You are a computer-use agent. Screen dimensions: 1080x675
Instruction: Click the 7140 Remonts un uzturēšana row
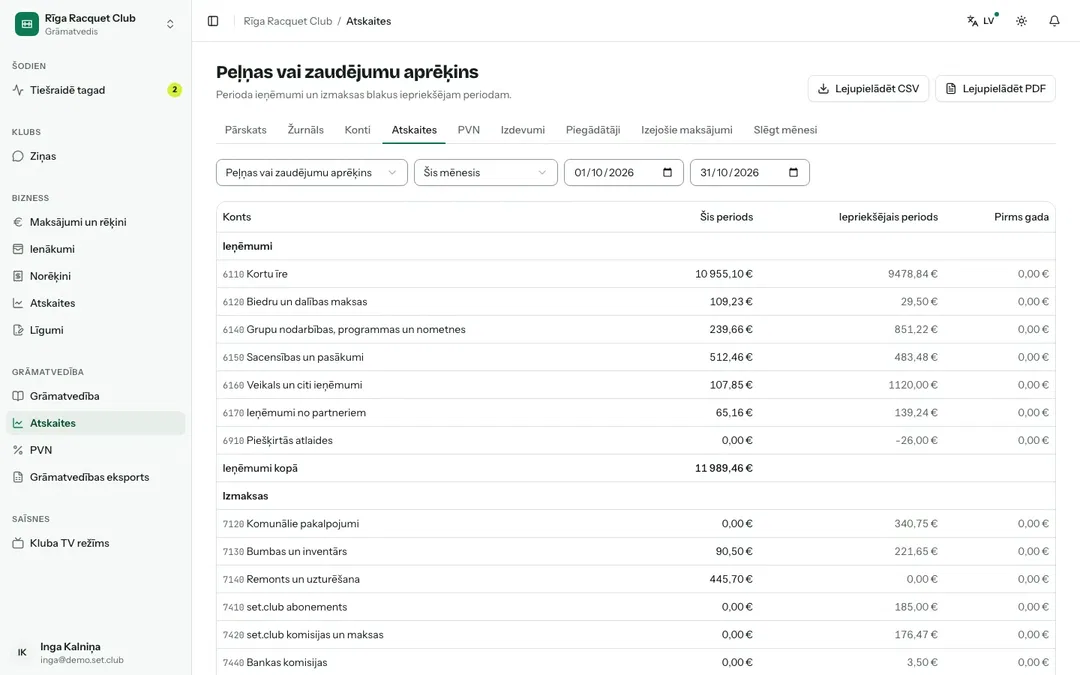[636, 579]
